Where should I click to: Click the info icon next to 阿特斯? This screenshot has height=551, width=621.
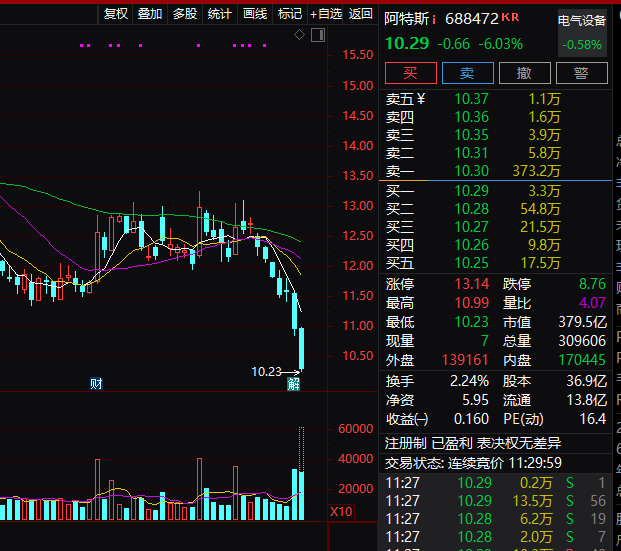[x=434, y=19]
